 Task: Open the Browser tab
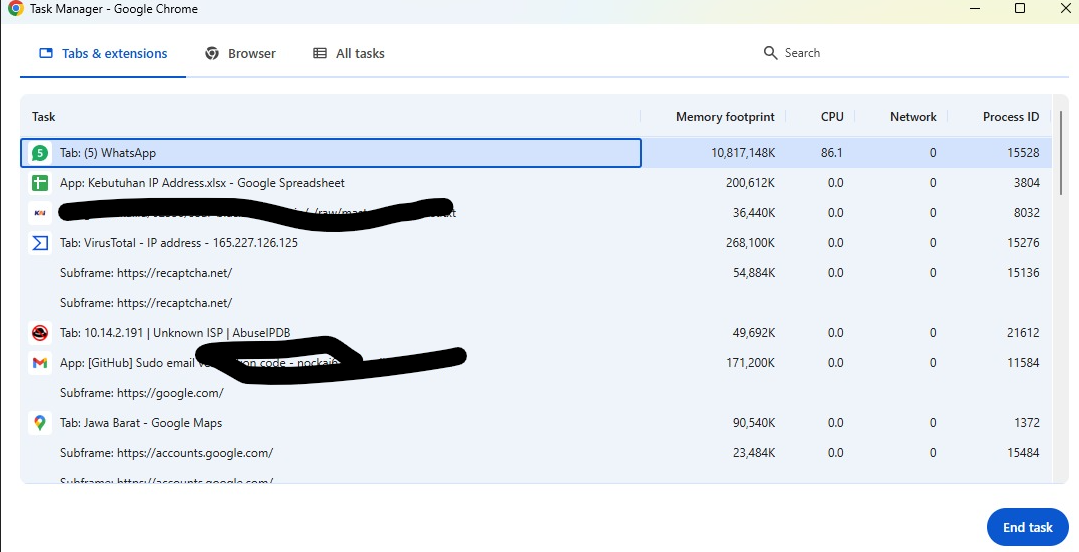pyautogui.click(x=240, y=54)
